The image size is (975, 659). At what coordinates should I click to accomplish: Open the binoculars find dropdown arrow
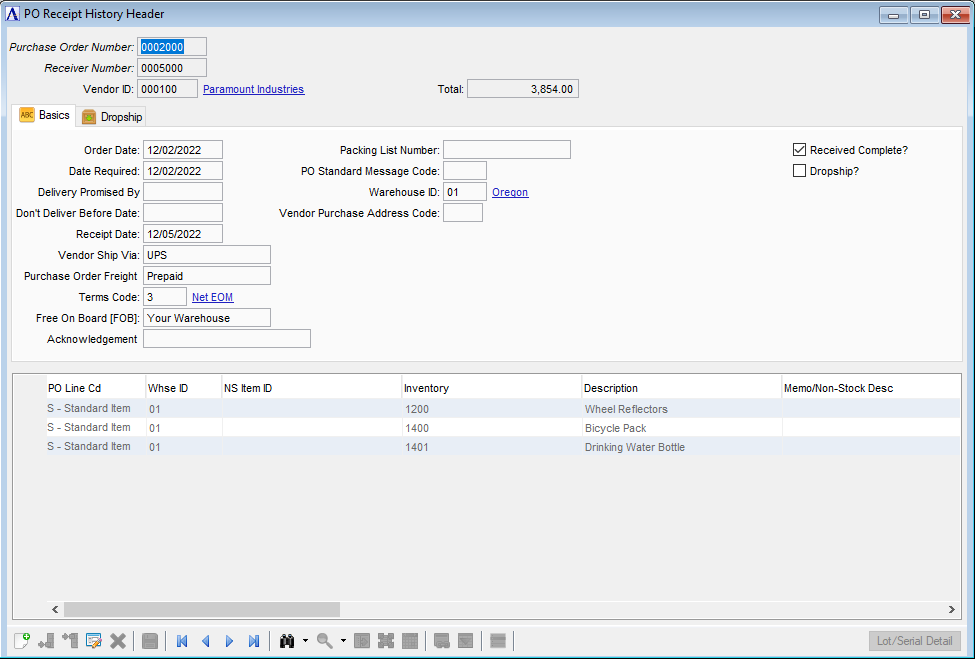tap(305, 641)
